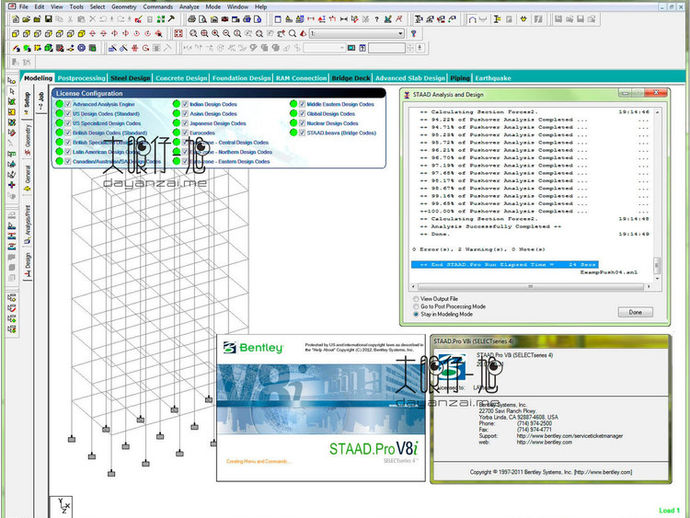Click the Rotate Up red arrow icon

pyautogui.click(x=92, y=33)
